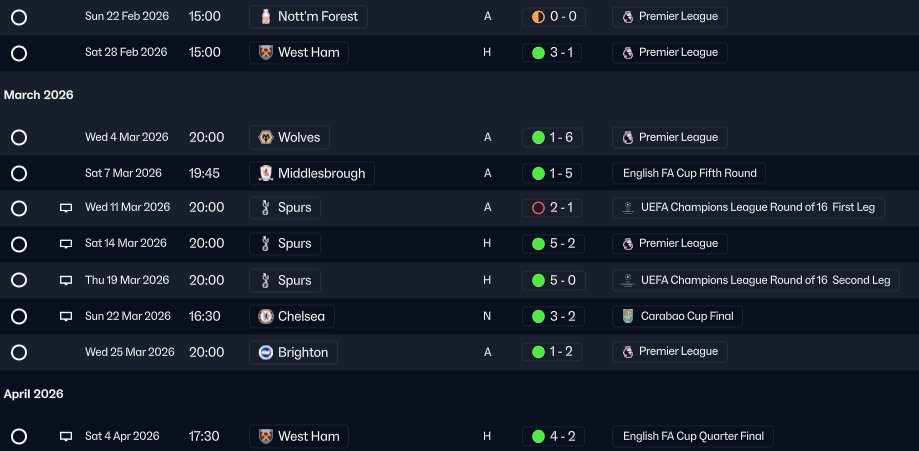Select the circle beside 7 Mar Middlesbrough match
The image size is (919, 451).
[19, 173]
